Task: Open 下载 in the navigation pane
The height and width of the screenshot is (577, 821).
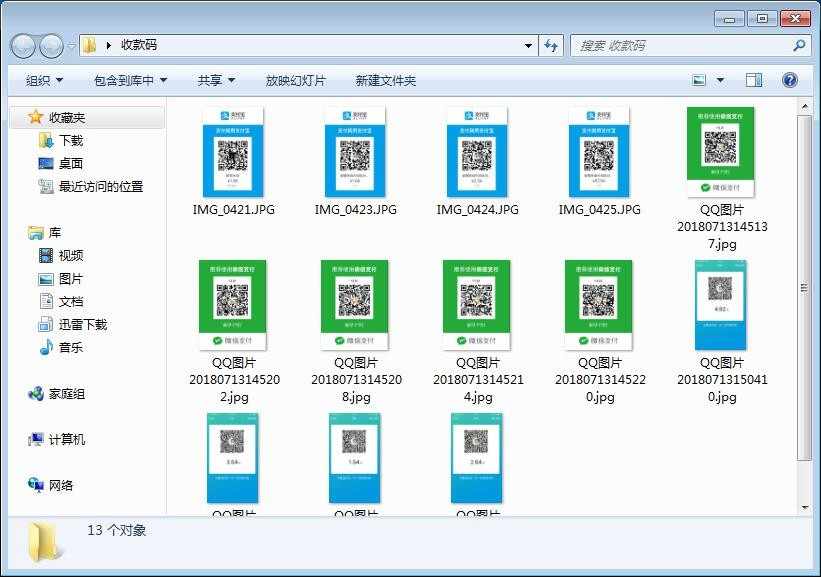Action: tap(71, 141)
